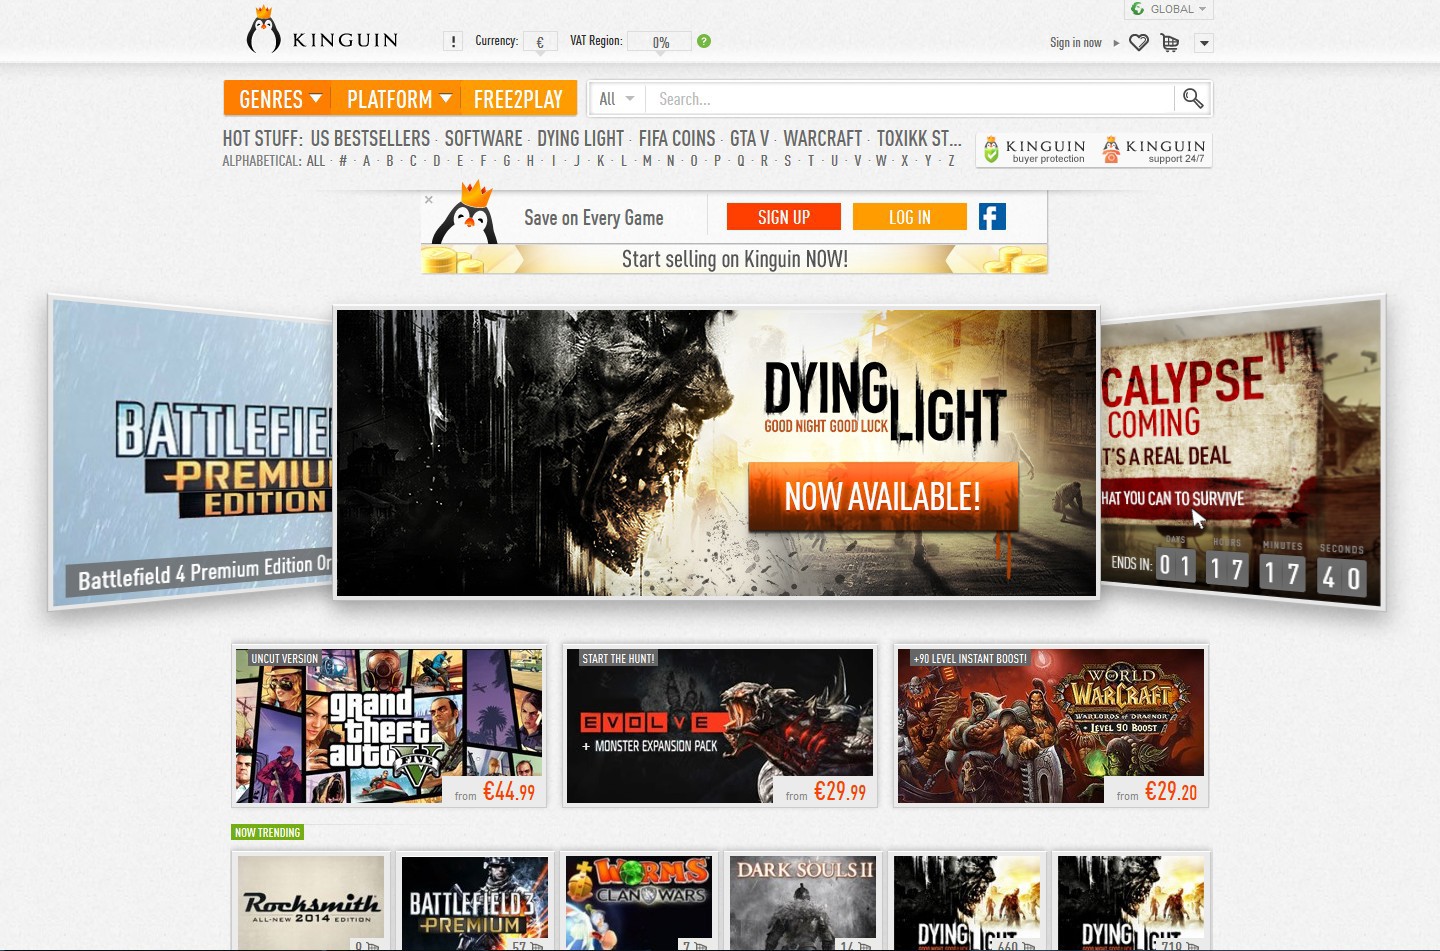The width and height of the screenshot is (1440, 951).
Task: Filter alphabetical list by letter S
Action: pyautogui.click(x=788, y=161)
